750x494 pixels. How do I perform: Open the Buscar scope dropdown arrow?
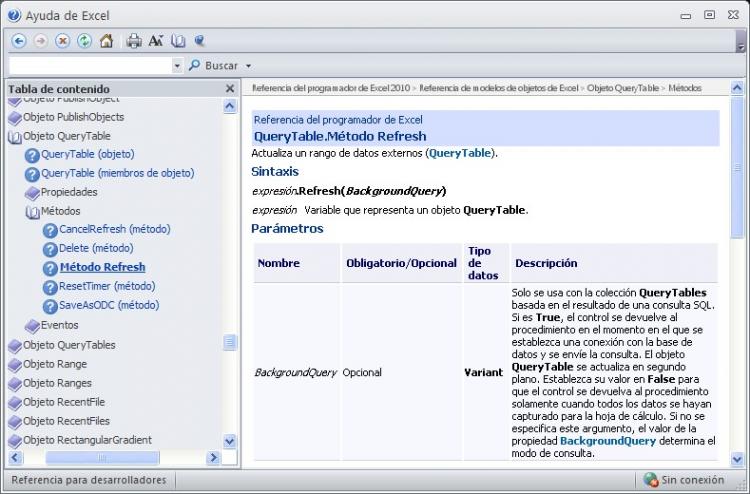248,66
